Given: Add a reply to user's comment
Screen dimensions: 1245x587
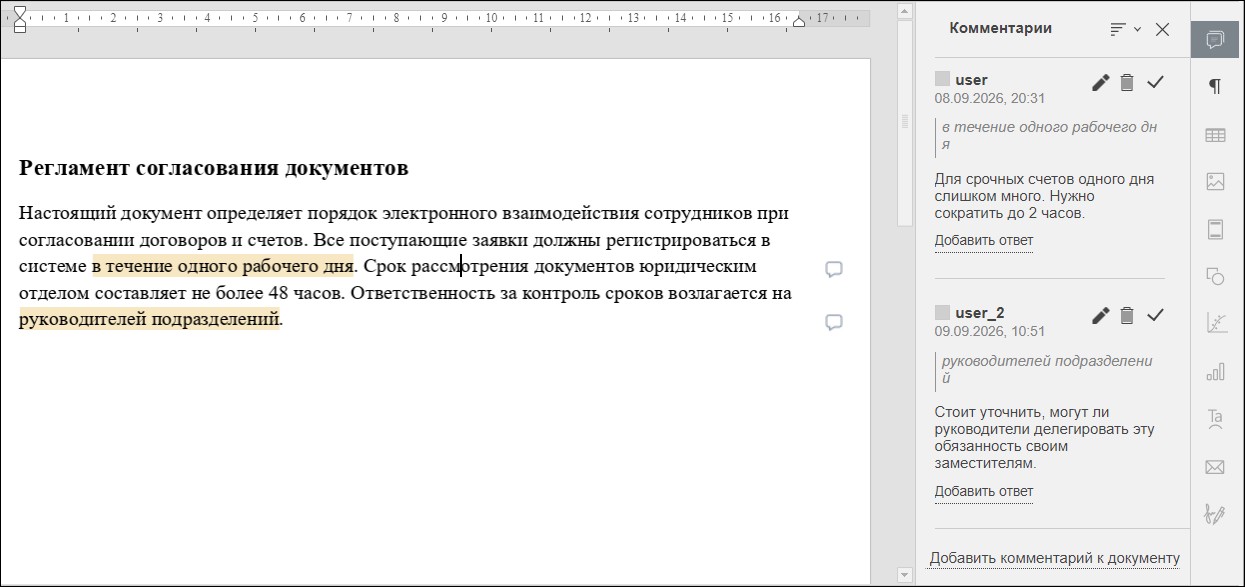Looking at the screenshot, I should point(984,241).
